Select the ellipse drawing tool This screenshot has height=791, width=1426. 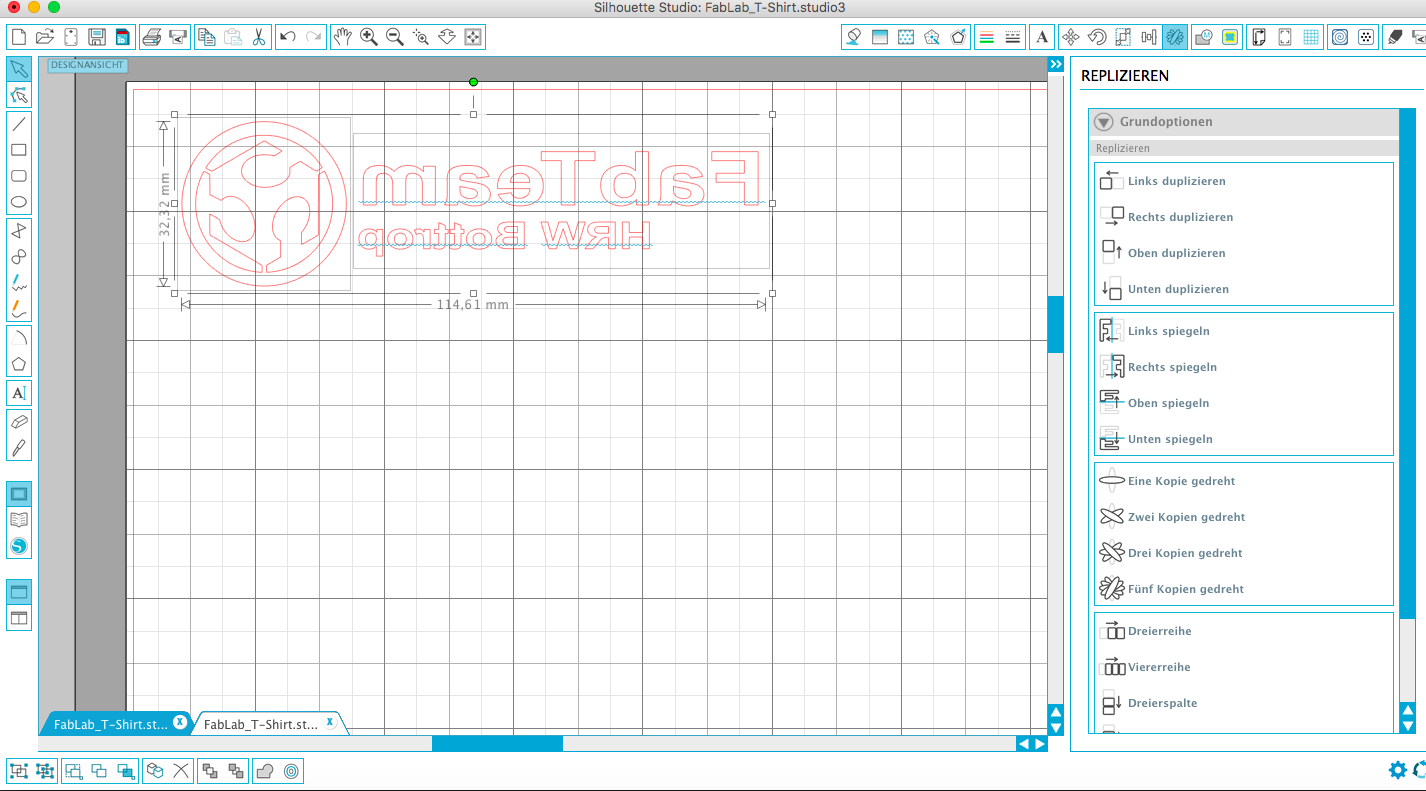click(x=19, y=202)
